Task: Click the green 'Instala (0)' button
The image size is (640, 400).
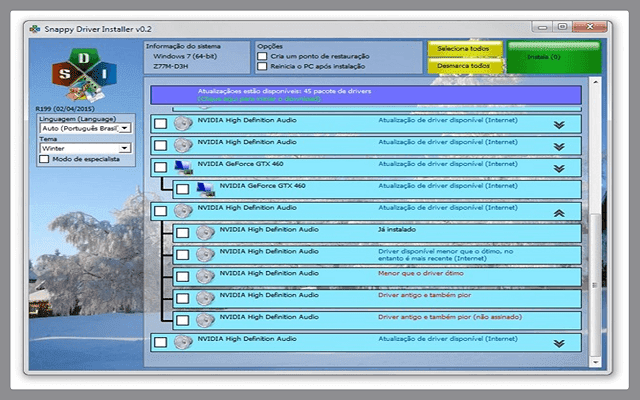Action: coord(553,57)
